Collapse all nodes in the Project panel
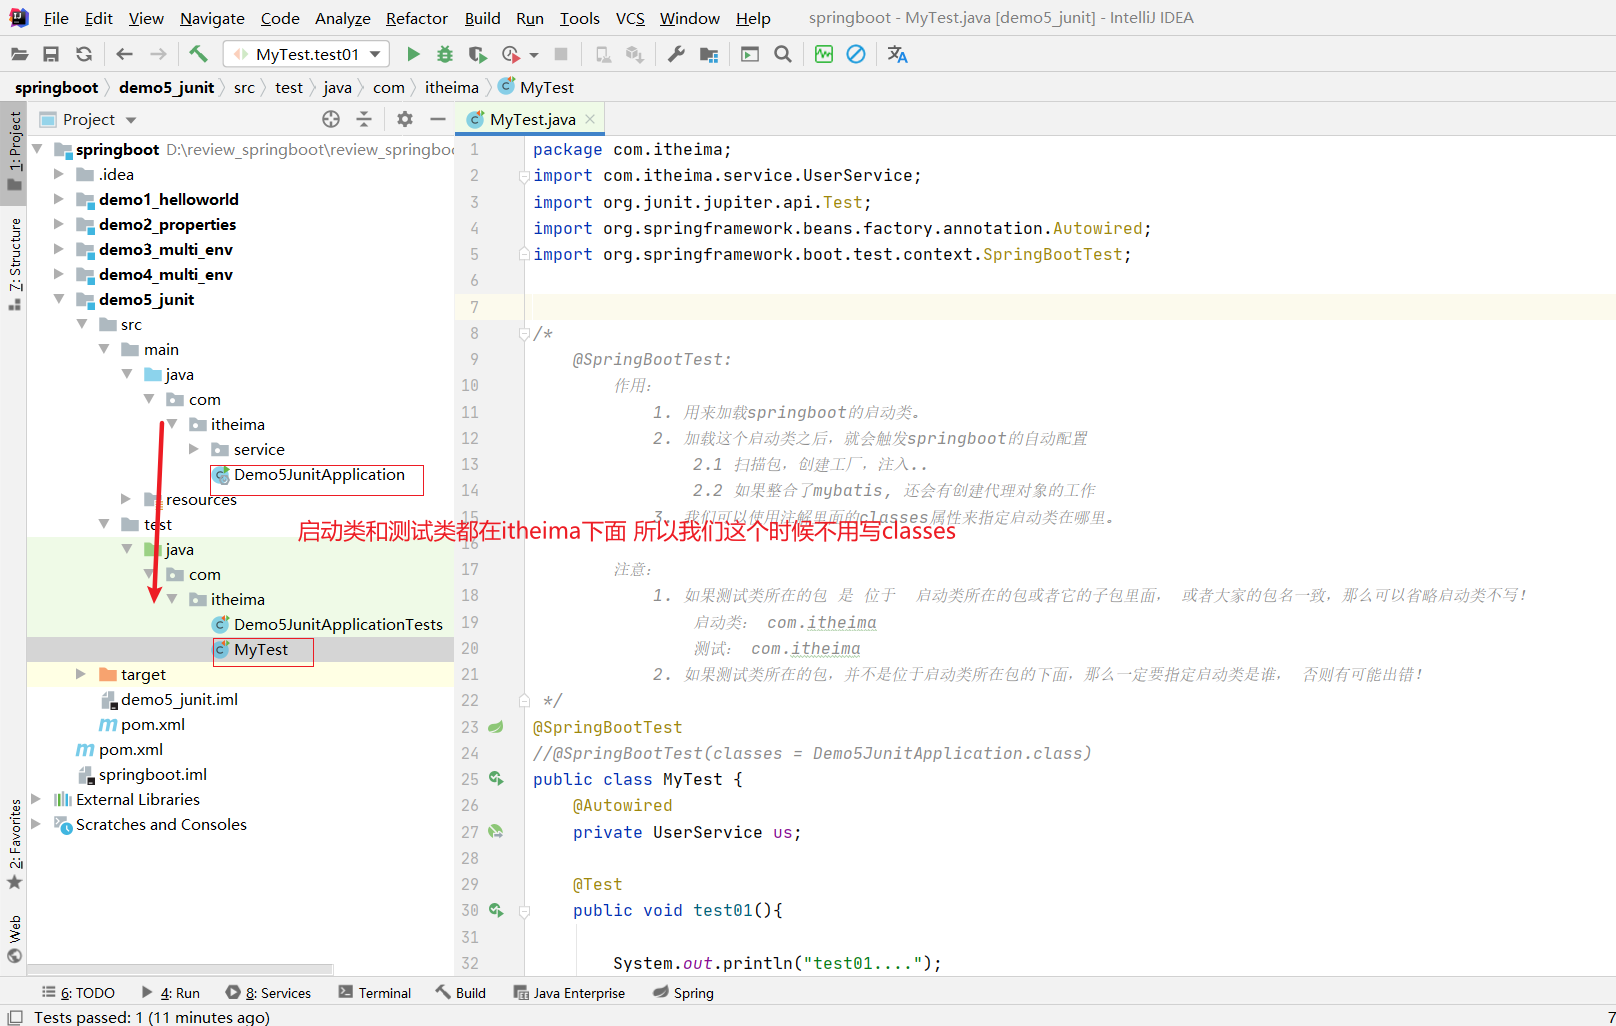Screen dimensions: 1616x1026 point(364,119)
